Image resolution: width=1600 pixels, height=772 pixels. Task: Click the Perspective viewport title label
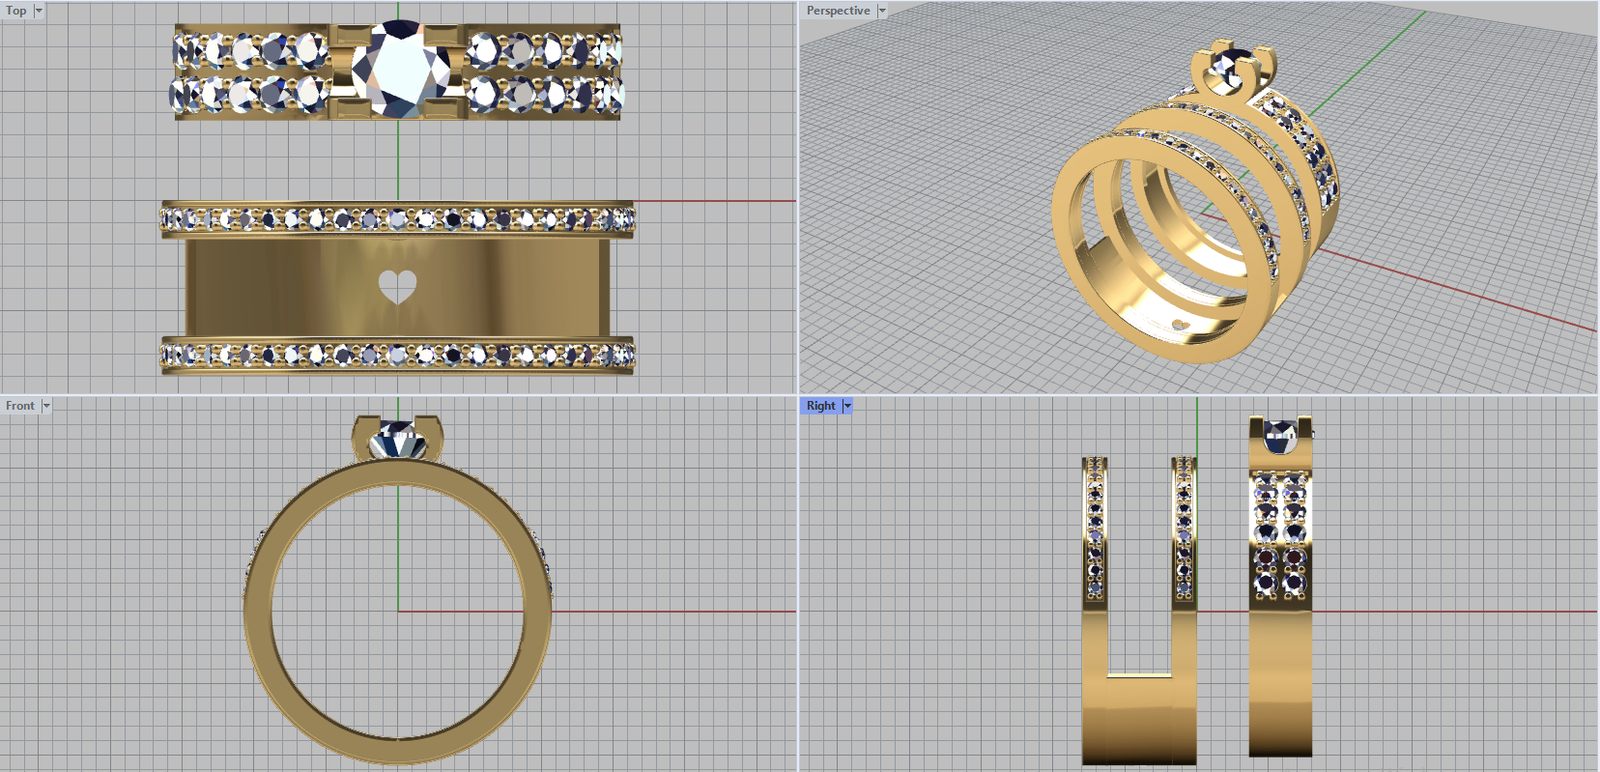click(x=838, y=11)
